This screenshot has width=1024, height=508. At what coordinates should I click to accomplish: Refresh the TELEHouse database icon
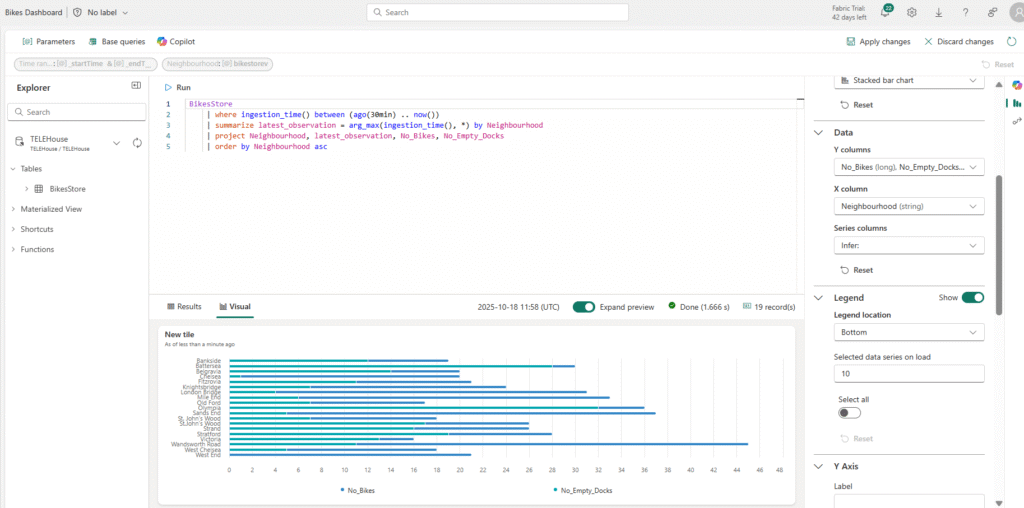click(x=137, y=143)
